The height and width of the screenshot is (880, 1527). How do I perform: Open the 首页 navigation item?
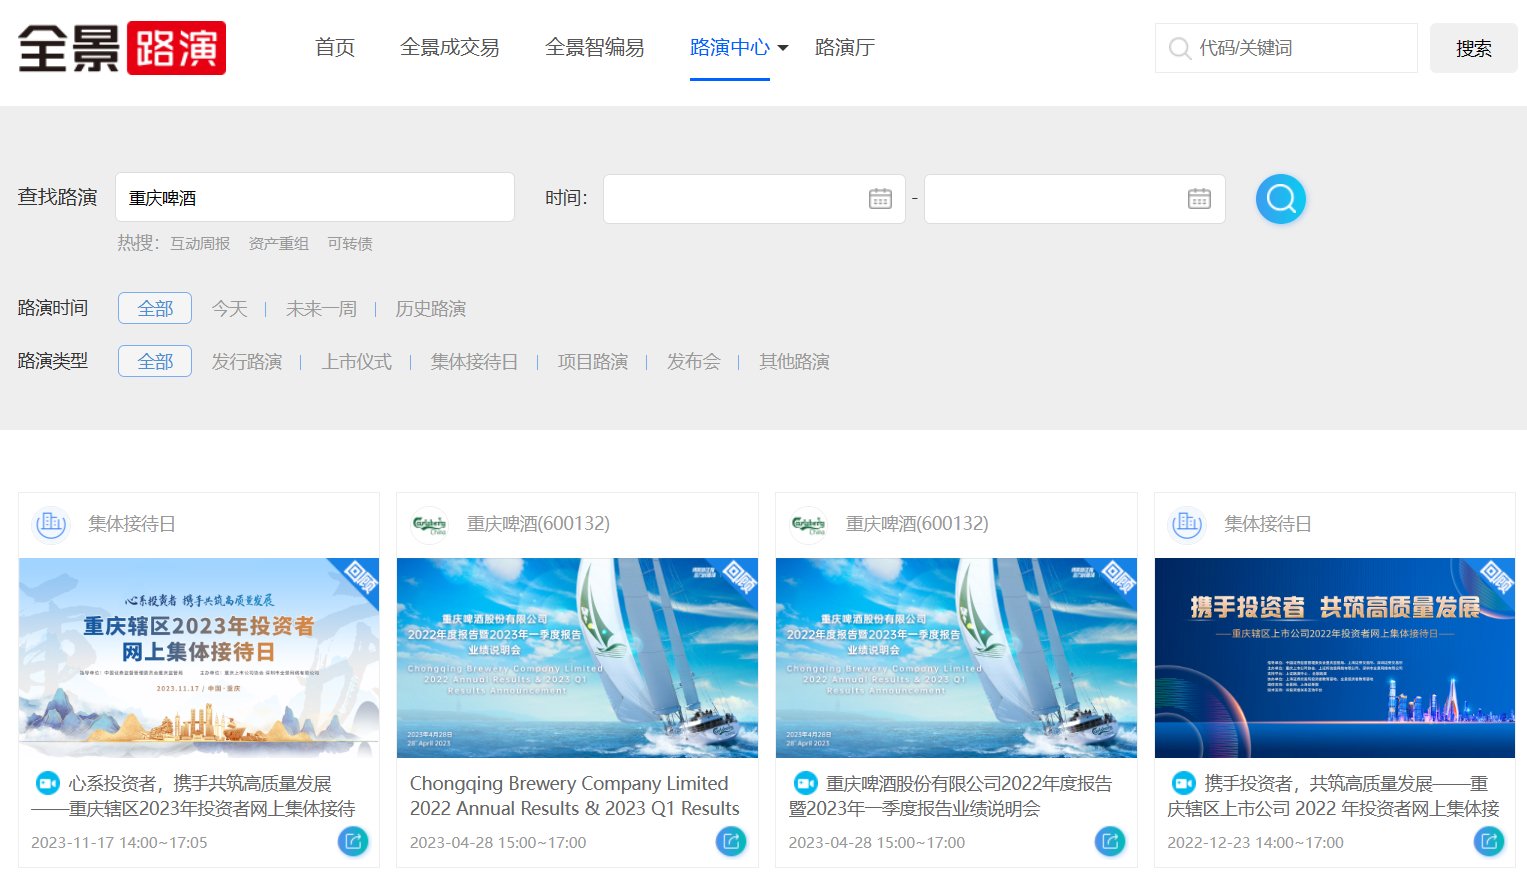[x=335, y=47]
